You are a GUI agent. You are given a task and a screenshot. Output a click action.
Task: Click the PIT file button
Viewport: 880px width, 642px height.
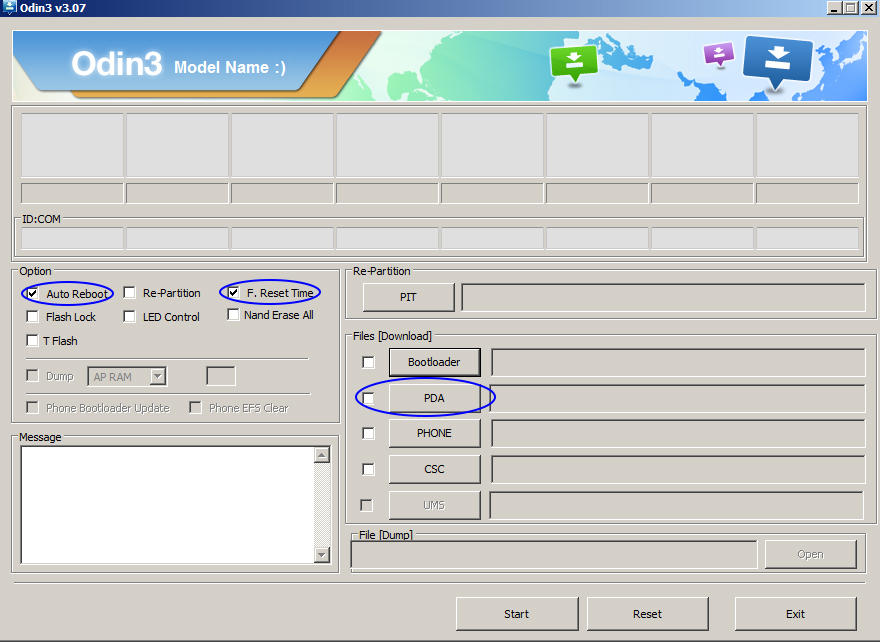point(409,297)
